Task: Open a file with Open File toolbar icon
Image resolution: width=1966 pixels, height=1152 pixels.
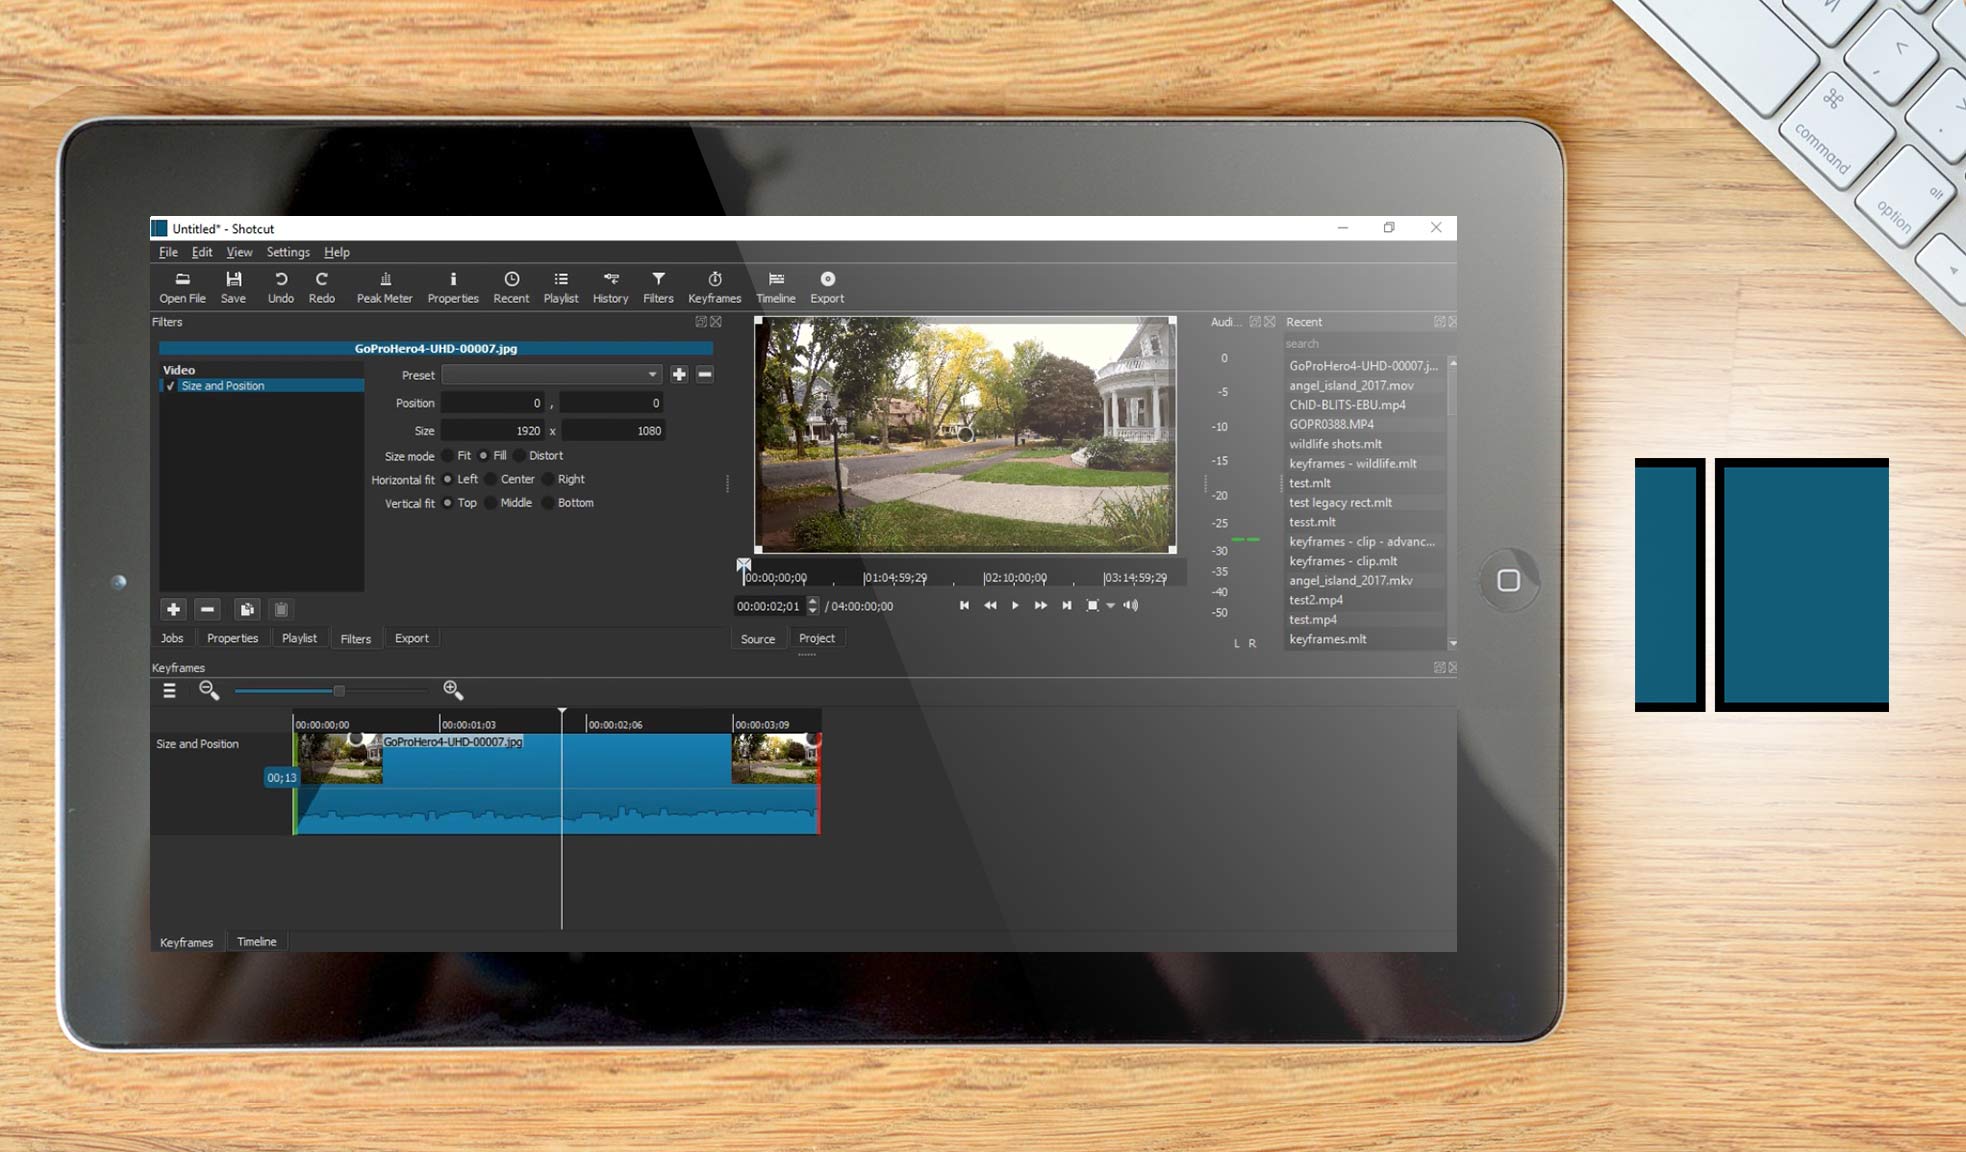Action: (x=181, y=287)
